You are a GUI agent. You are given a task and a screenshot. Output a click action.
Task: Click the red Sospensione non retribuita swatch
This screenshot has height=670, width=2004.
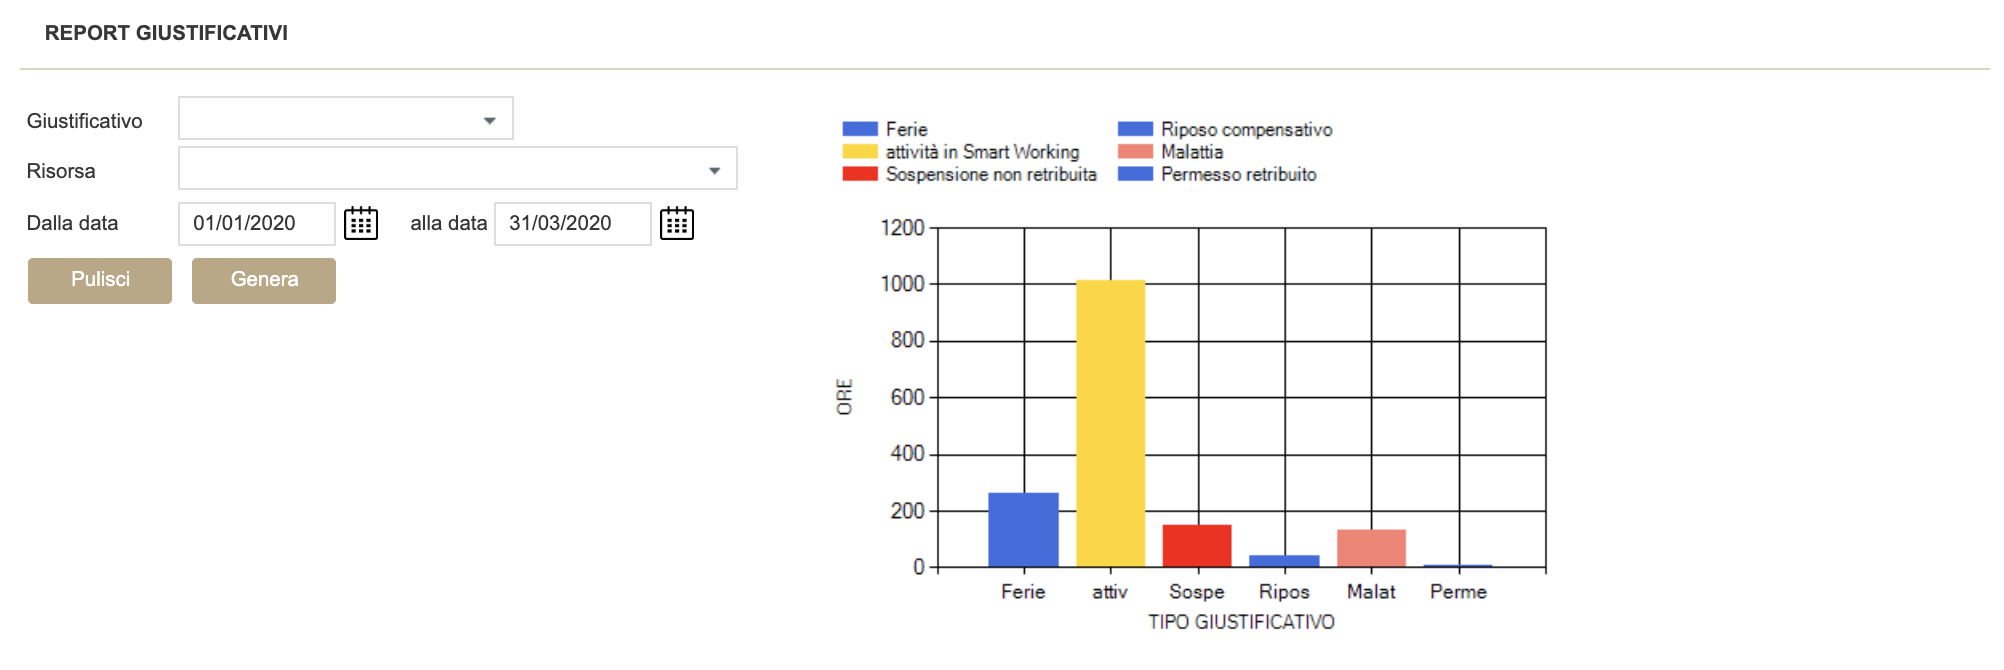click(859, 174)
